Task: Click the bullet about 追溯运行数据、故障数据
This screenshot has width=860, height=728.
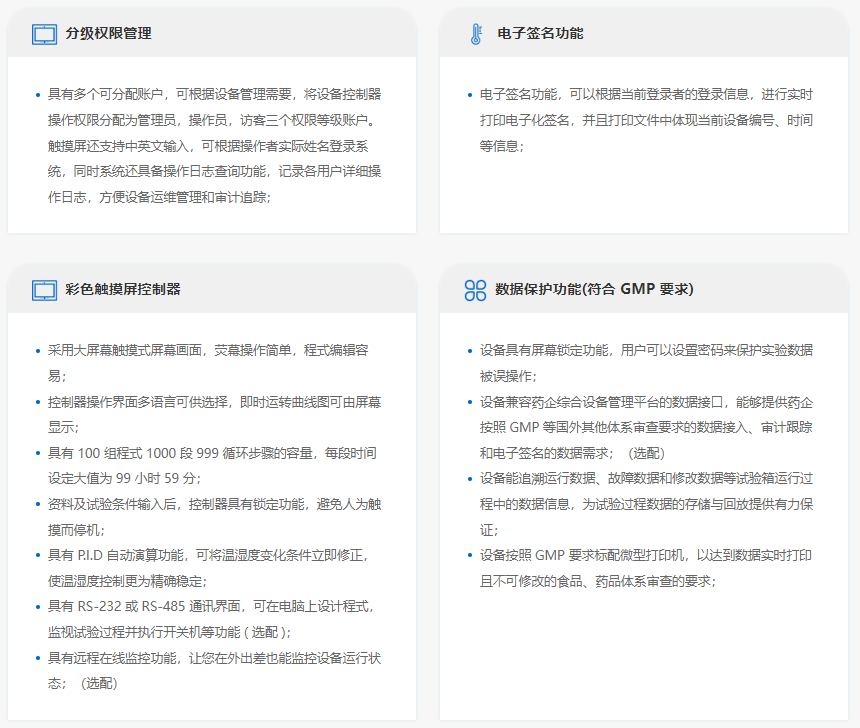Action: tap(646, 503)
